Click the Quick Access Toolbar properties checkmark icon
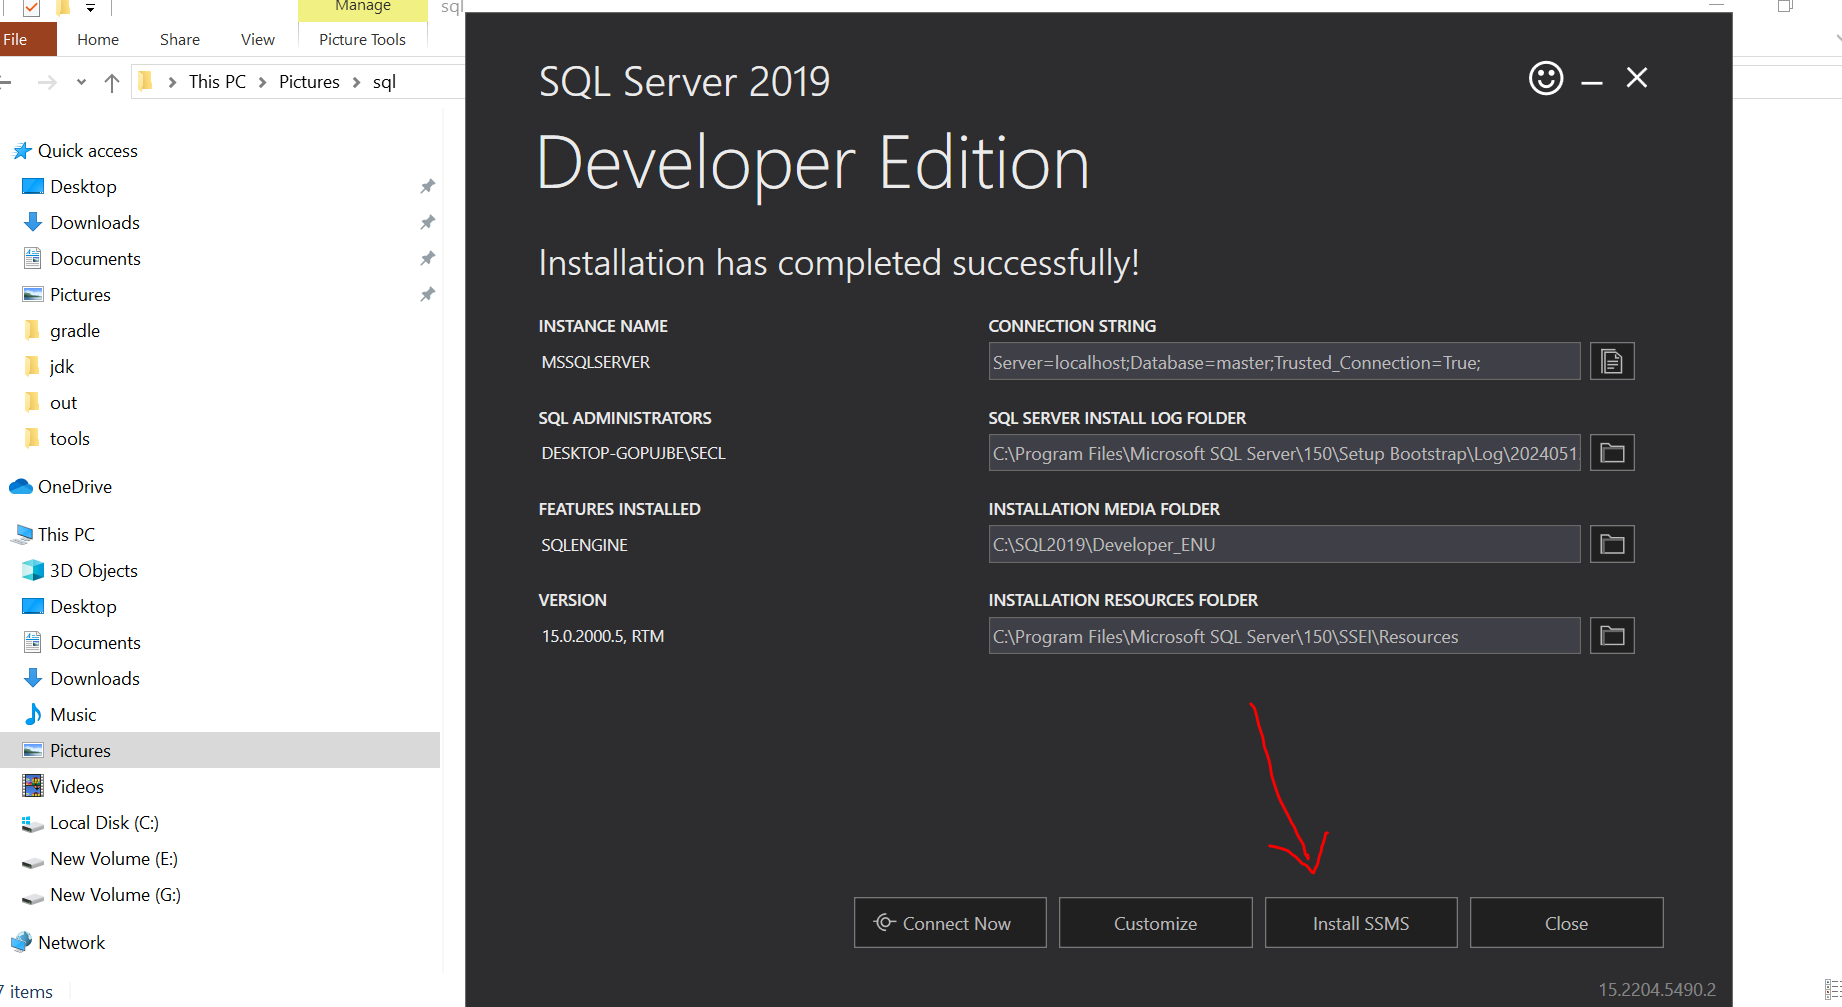 (x=31, y=8)
